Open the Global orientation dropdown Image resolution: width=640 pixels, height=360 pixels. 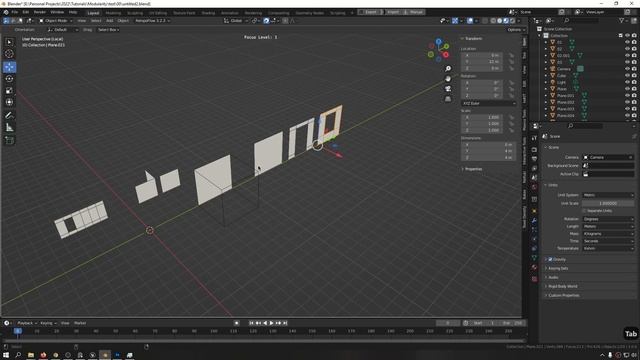click(x=236, y=20)
